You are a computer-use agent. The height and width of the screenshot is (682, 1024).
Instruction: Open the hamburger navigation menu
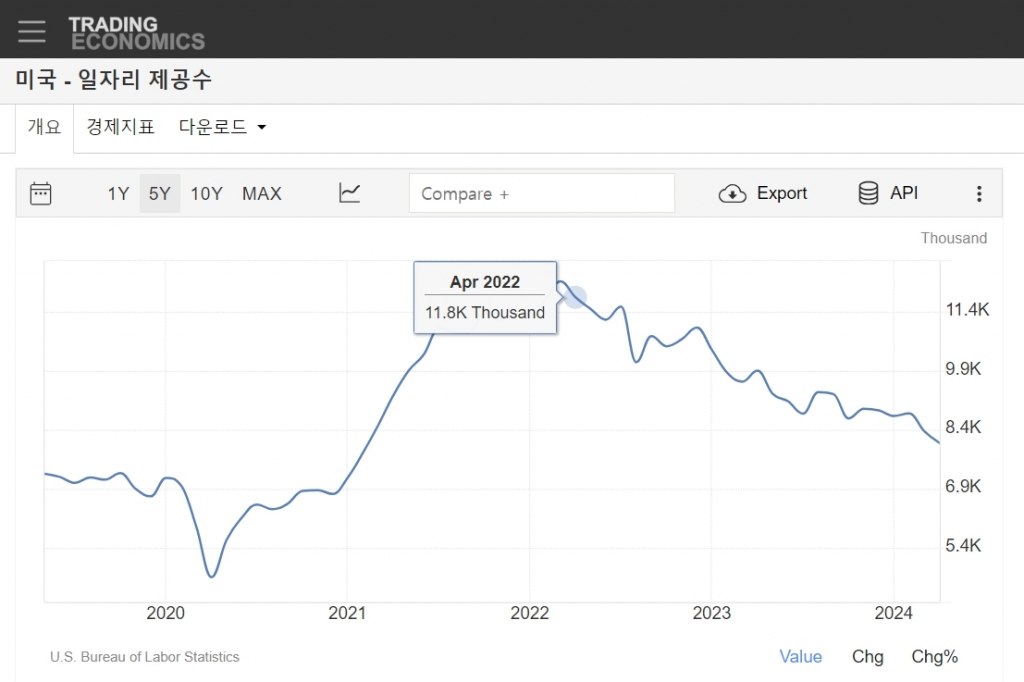(32, 31)
